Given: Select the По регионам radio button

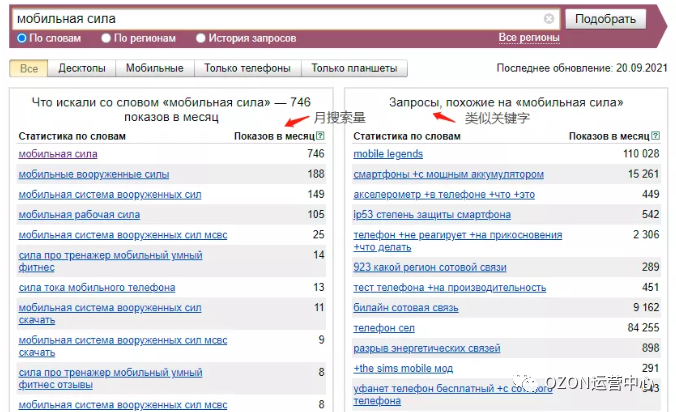Looking at the screenshot, I should [x=106, y=38].
